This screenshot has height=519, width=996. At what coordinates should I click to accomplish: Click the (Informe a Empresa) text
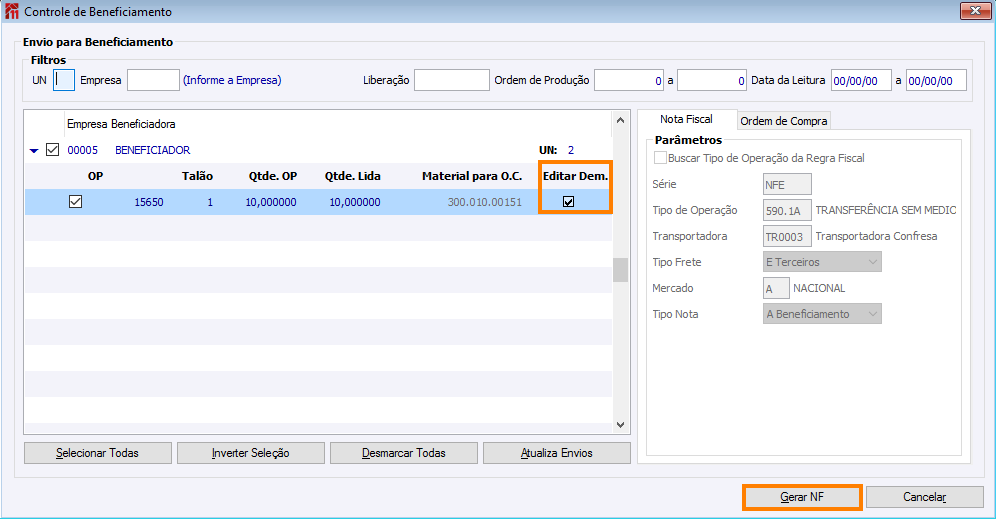tap(232, 80)
